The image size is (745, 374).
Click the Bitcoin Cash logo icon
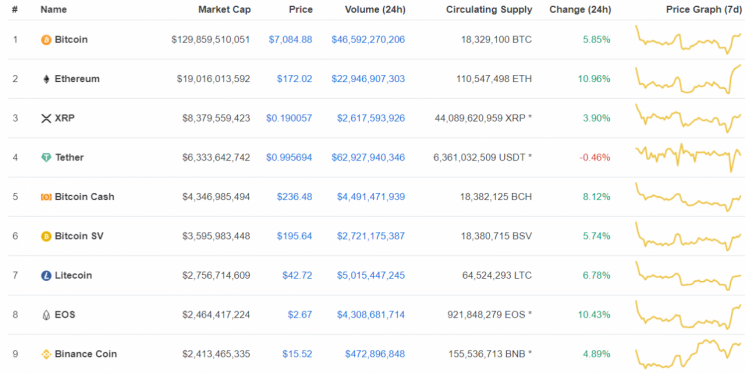coord(46,197)
